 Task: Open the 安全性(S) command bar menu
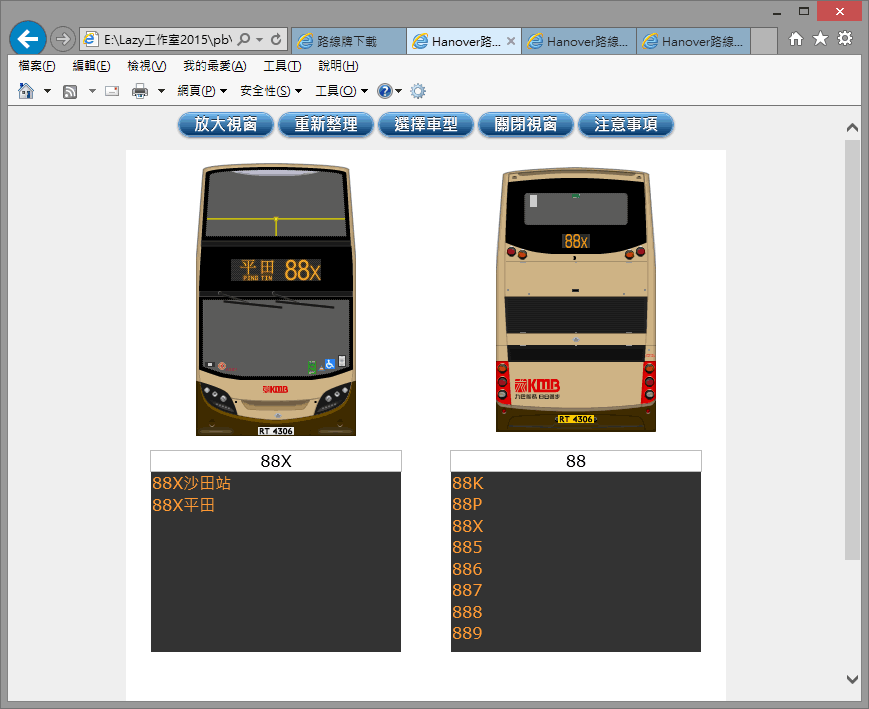pyautogui.click(x=270, y=91)
